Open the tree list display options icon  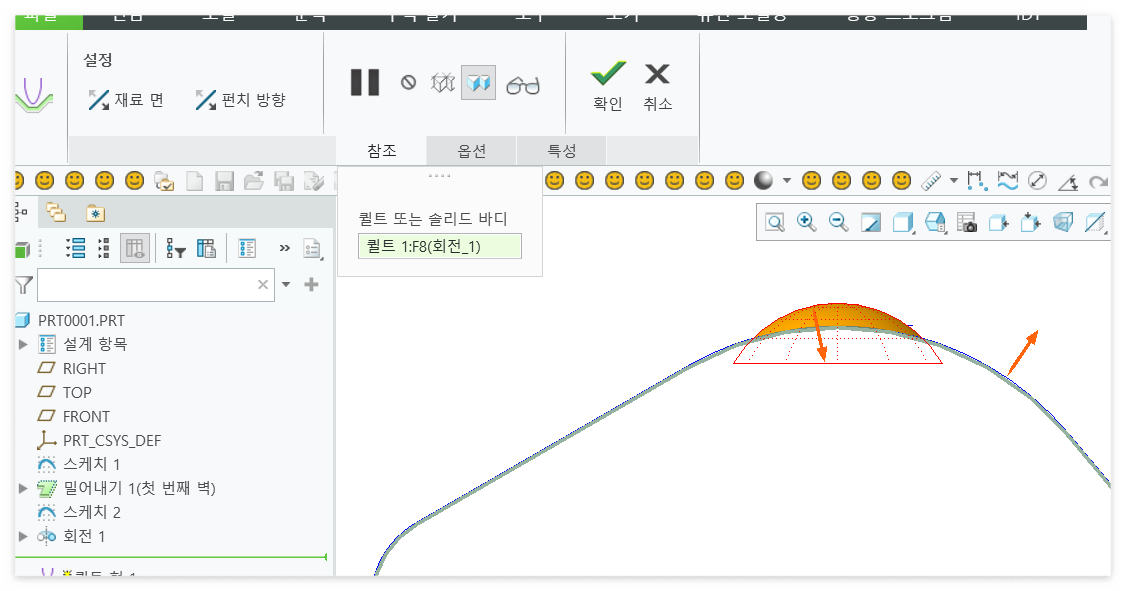coord(75,248)
